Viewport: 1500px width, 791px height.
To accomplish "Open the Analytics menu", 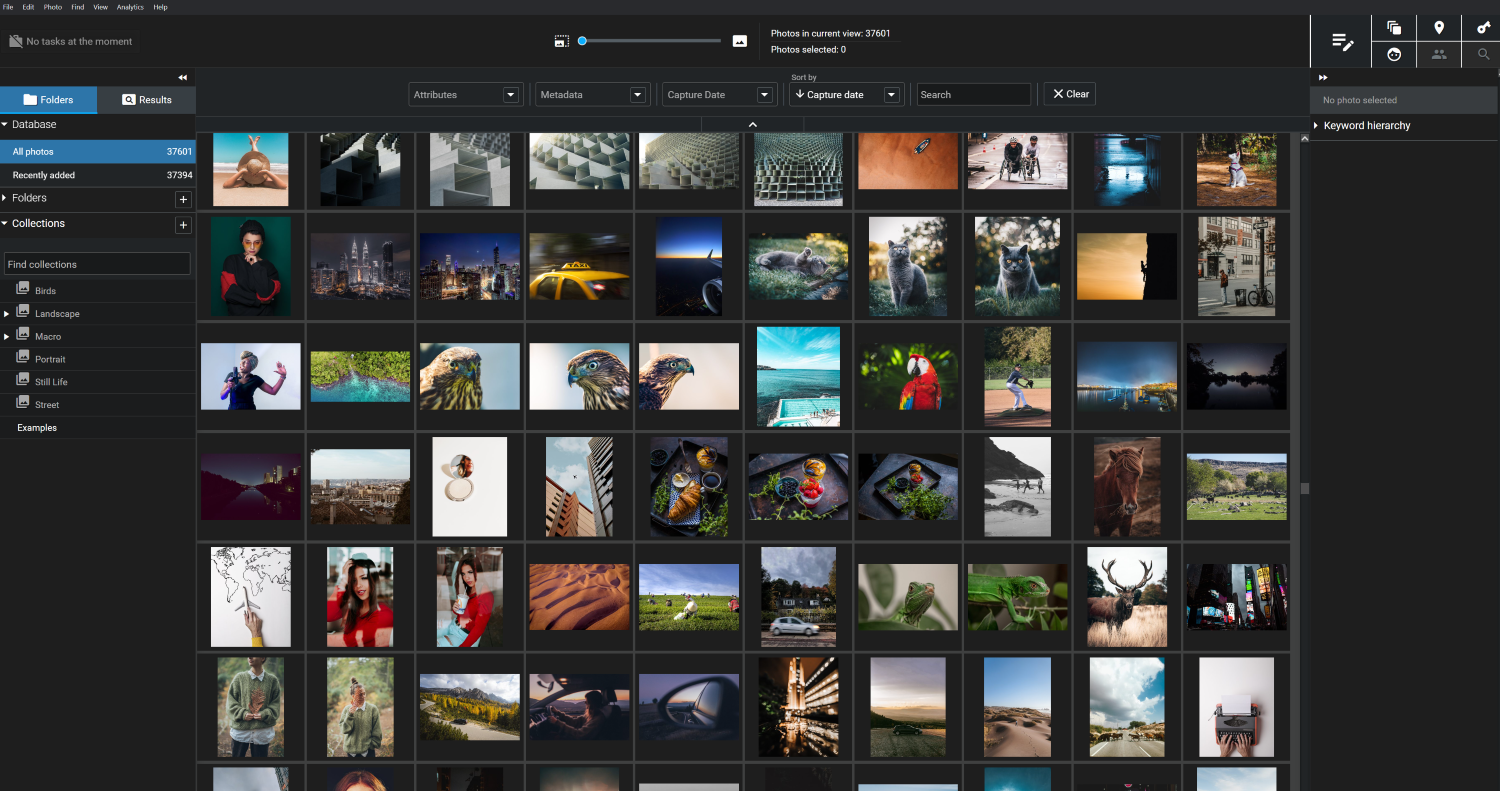I will (130, 7).
